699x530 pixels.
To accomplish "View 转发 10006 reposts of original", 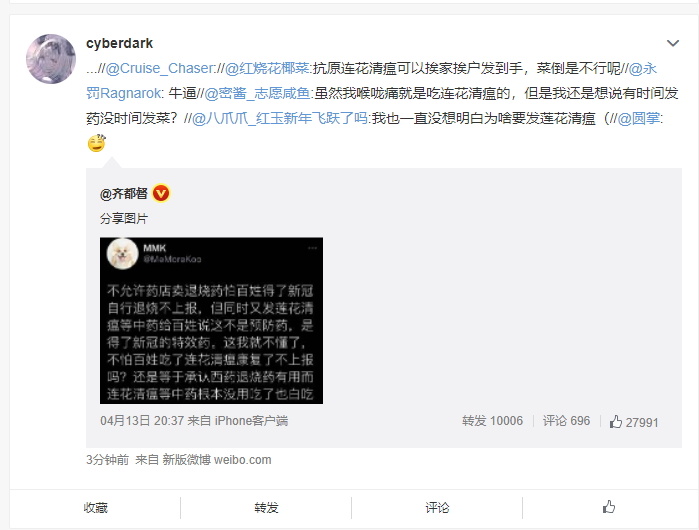I will (492, 421).
